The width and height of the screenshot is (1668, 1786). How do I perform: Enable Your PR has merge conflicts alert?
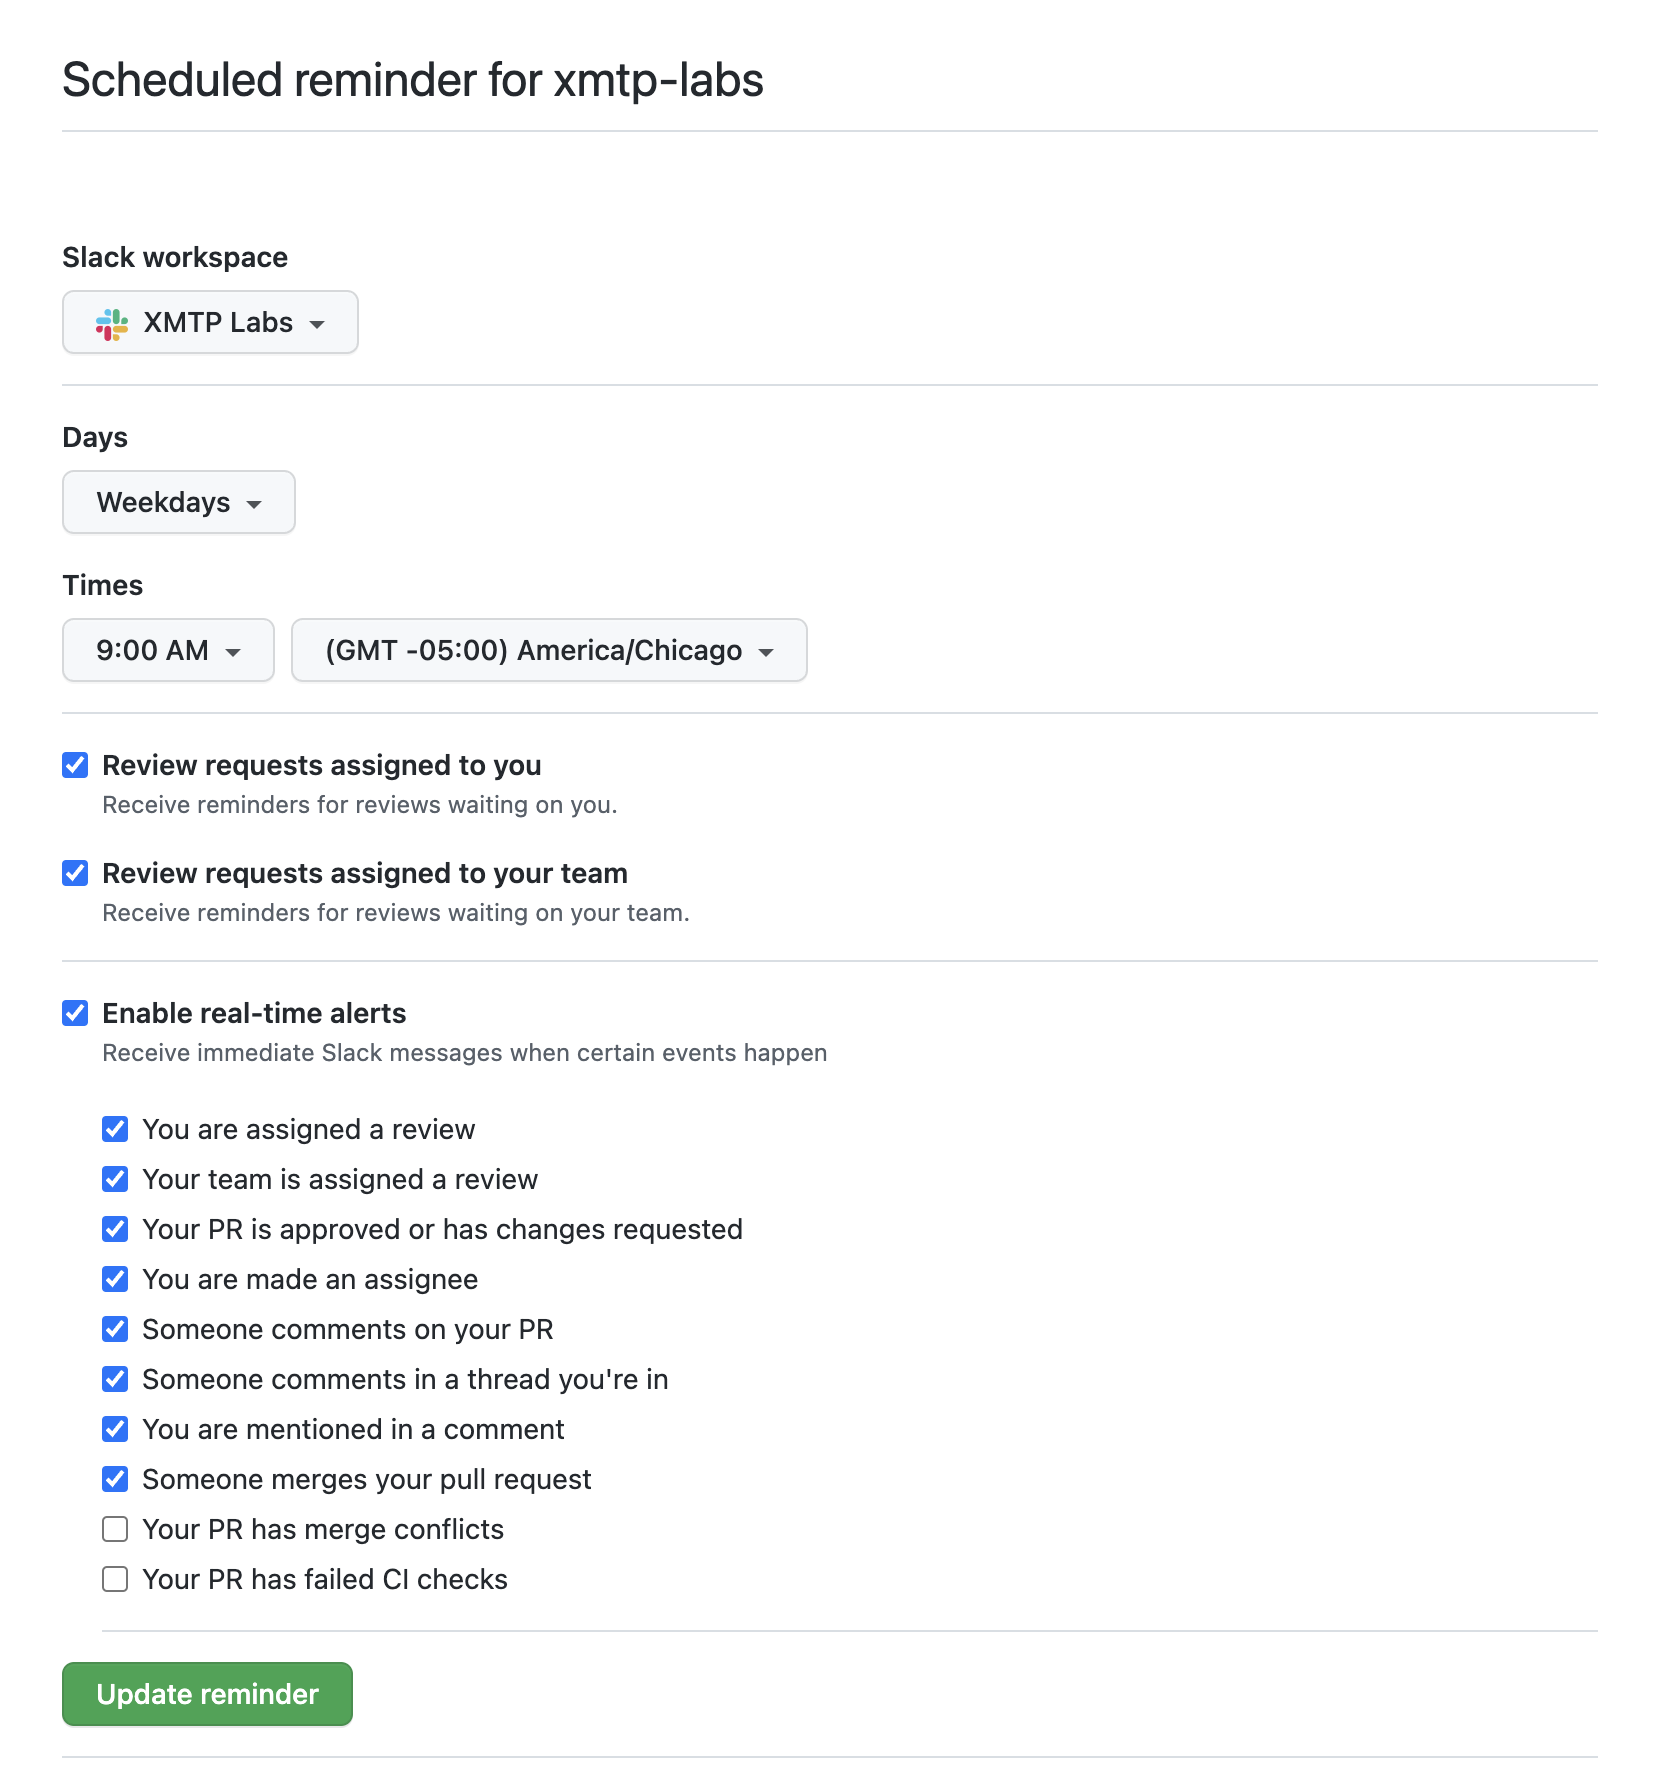(x=115, y=1529)
